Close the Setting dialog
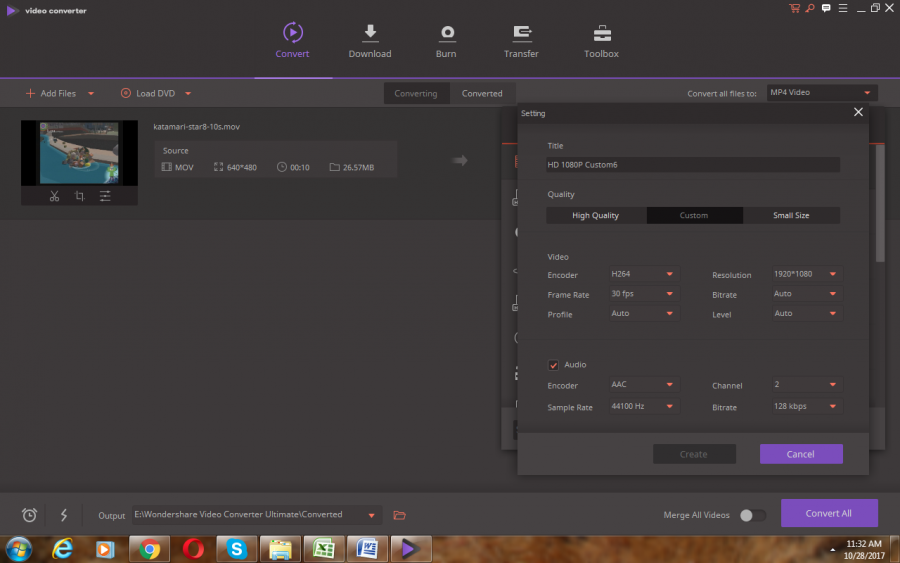Image resolution: width=900 pixels, height=563 pixels. (x=858, y=112)
